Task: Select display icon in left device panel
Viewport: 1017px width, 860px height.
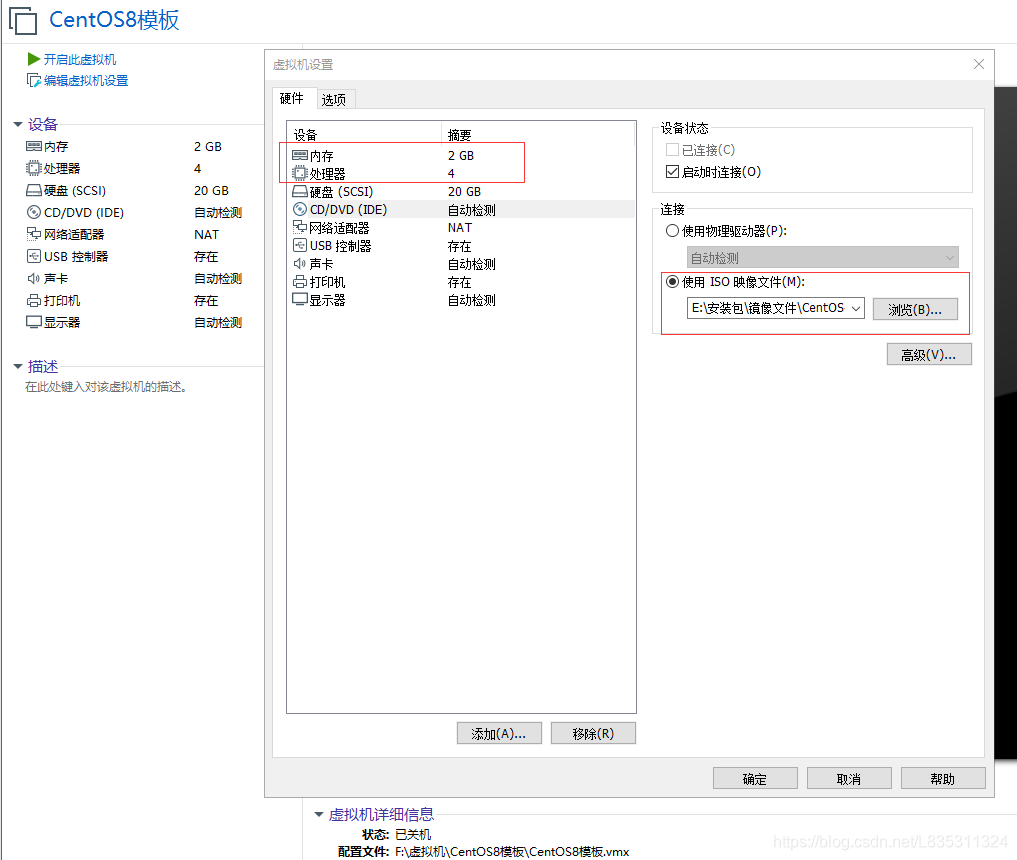Action: point(34,322)
